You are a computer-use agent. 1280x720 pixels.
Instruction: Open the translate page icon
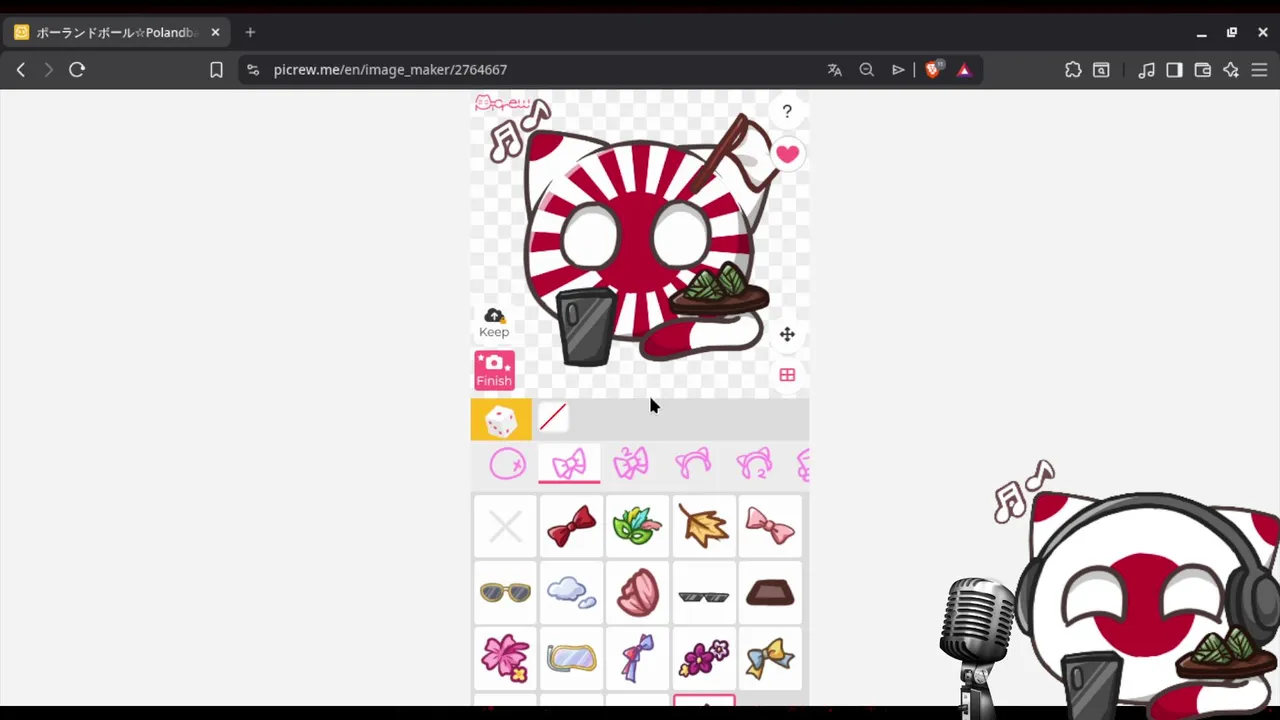click(x=835, y=70)
